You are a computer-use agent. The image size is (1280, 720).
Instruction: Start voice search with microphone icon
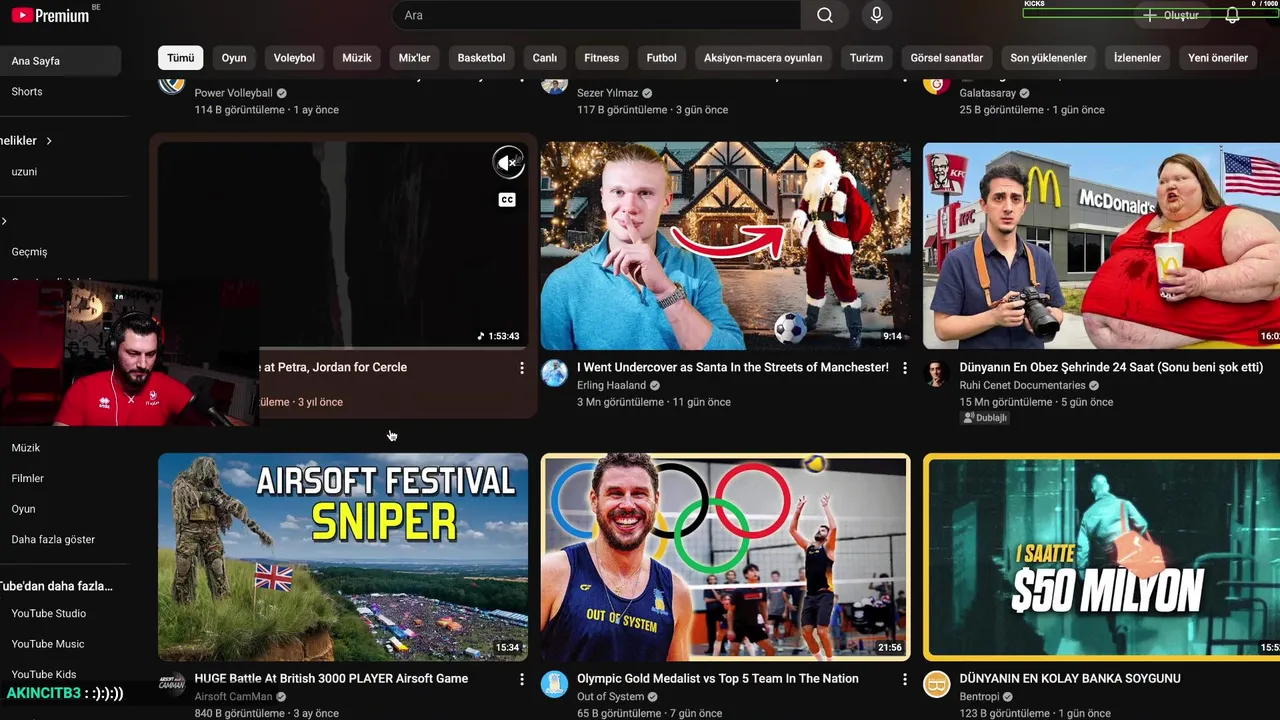[877, 15]
